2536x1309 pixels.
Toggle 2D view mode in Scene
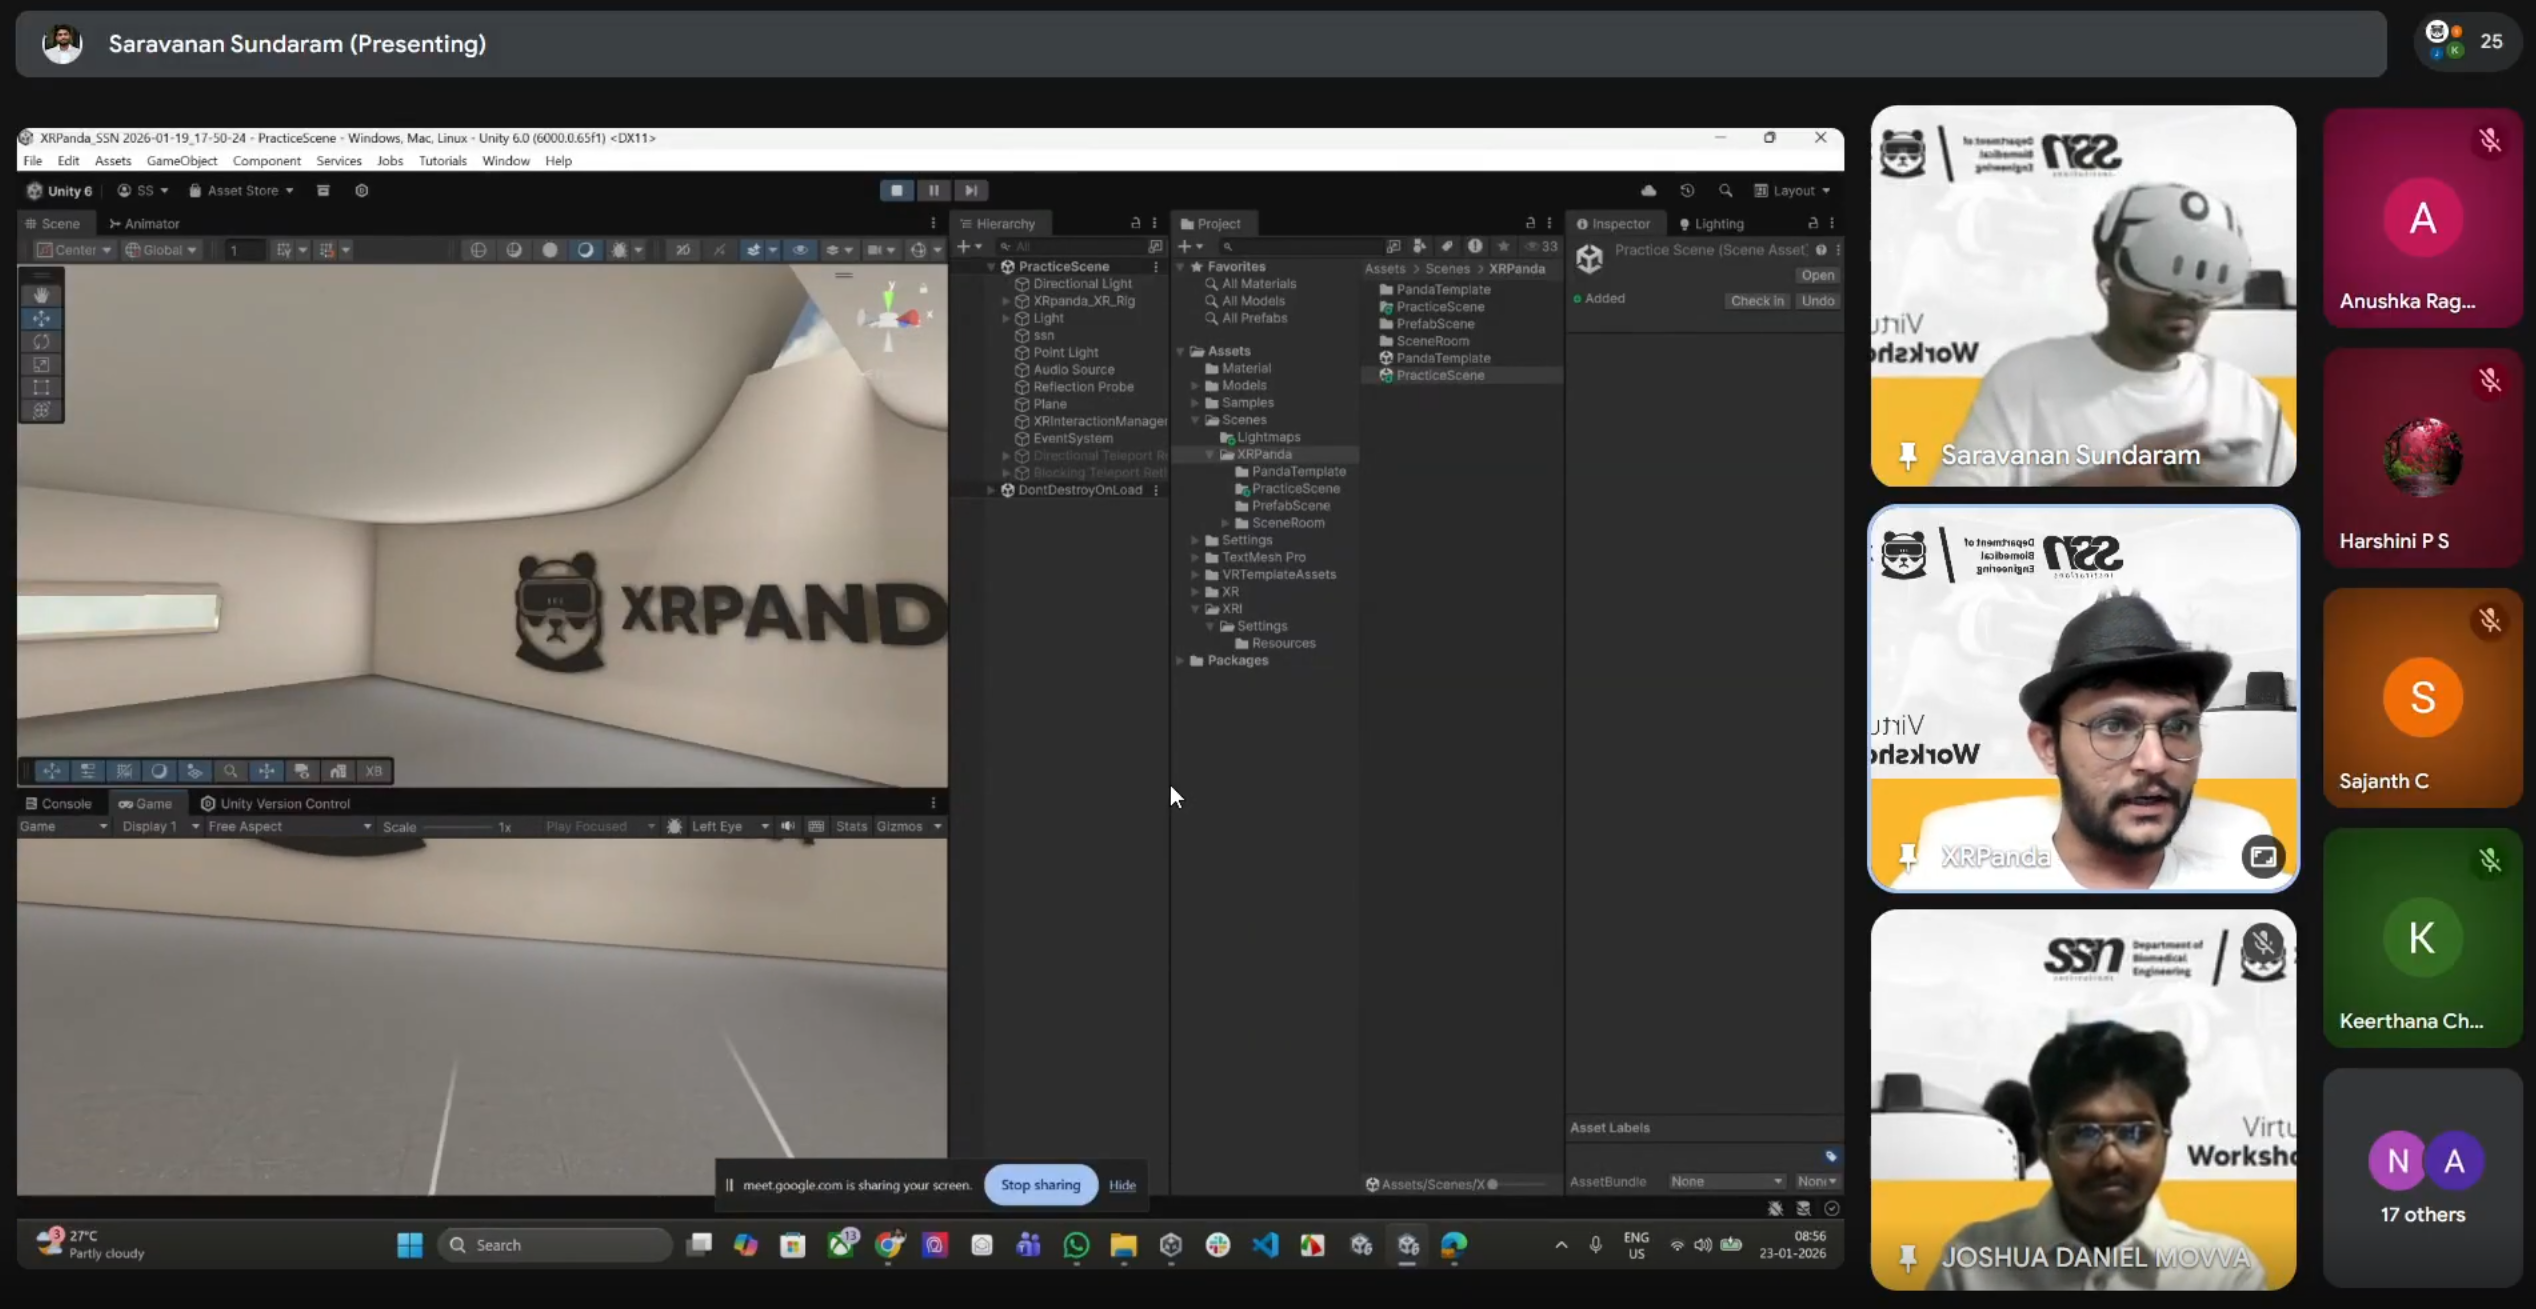point(683,250)
